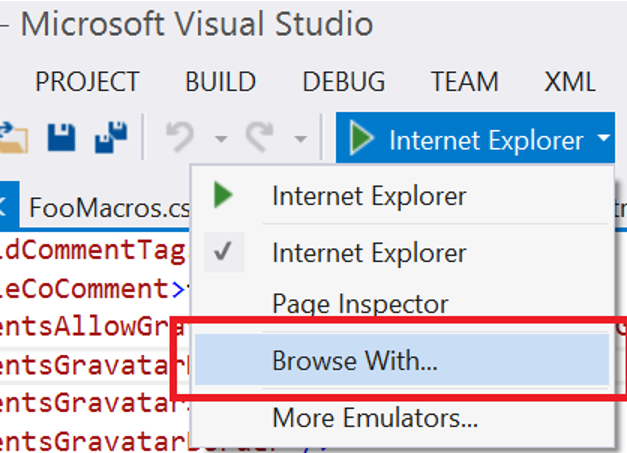The width and height of the screenshot is (627, 453).
Task: Expand the Redo history dropdown arrow
Action: (301, 139)
